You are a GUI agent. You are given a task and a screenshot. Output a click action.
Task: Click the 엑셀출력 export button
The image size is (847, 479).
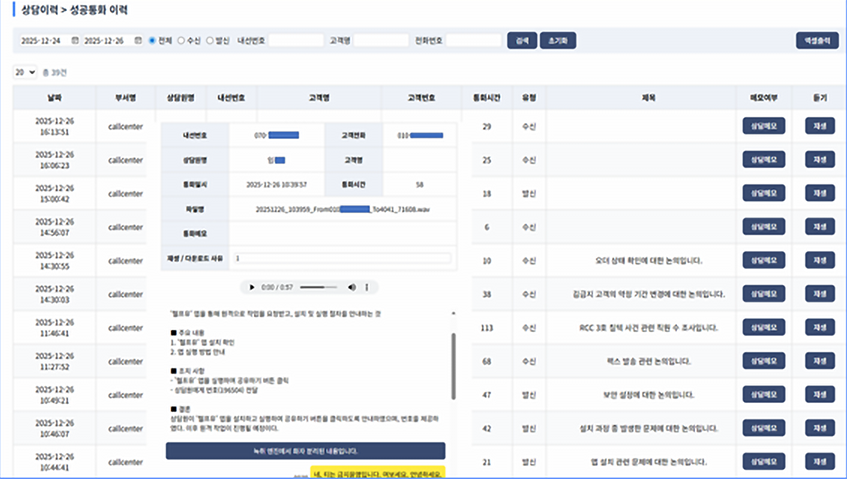coord(817,41)
